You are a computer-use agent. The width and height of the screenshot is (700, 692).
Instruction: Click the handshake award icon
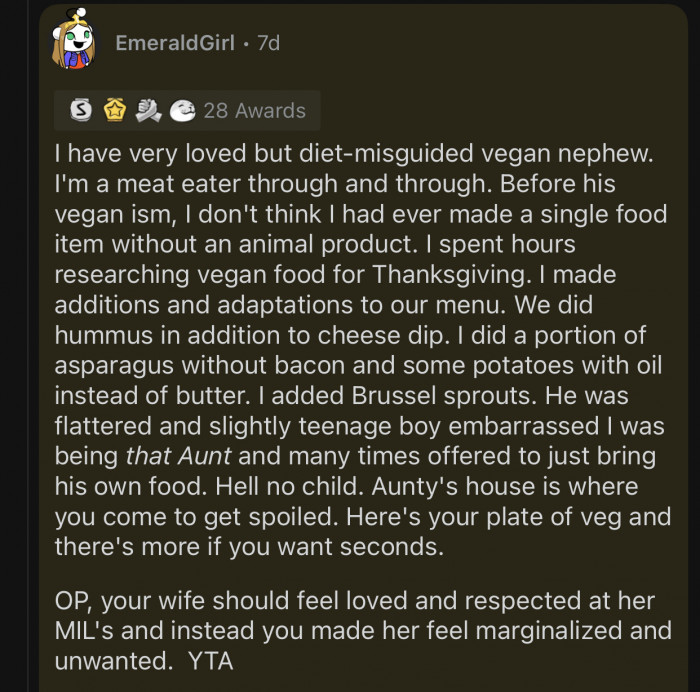[x=147, y=110]
